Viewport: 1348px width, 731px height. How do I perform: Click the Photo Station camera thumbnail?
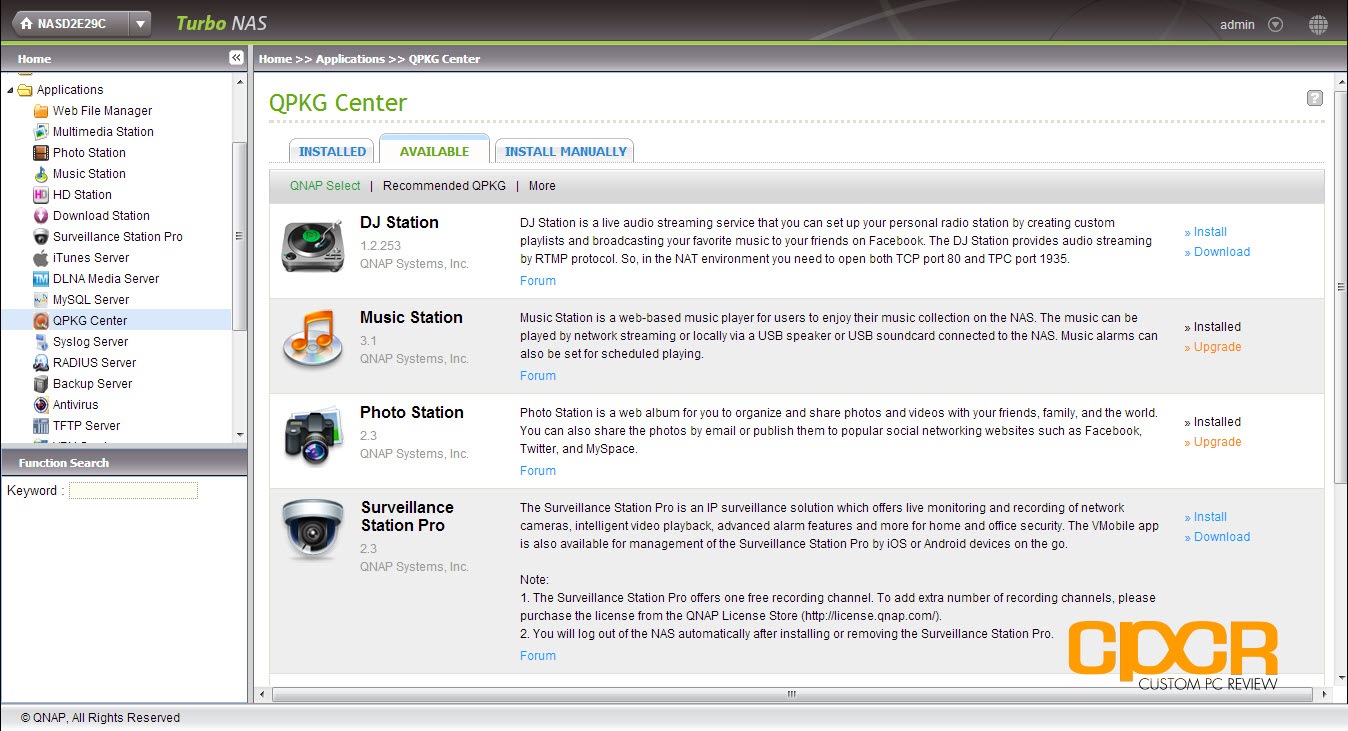tap(313, 437)
